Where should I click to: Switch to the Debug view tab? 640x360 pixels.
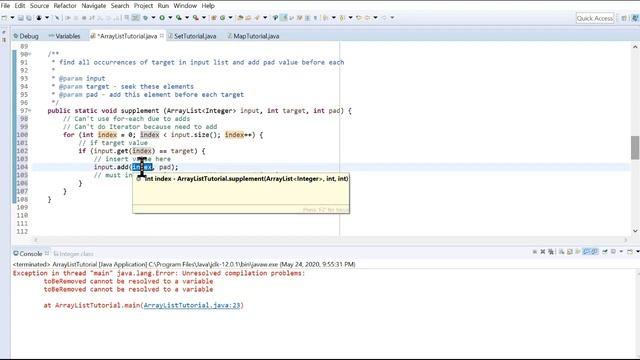(x=26, y=36)
